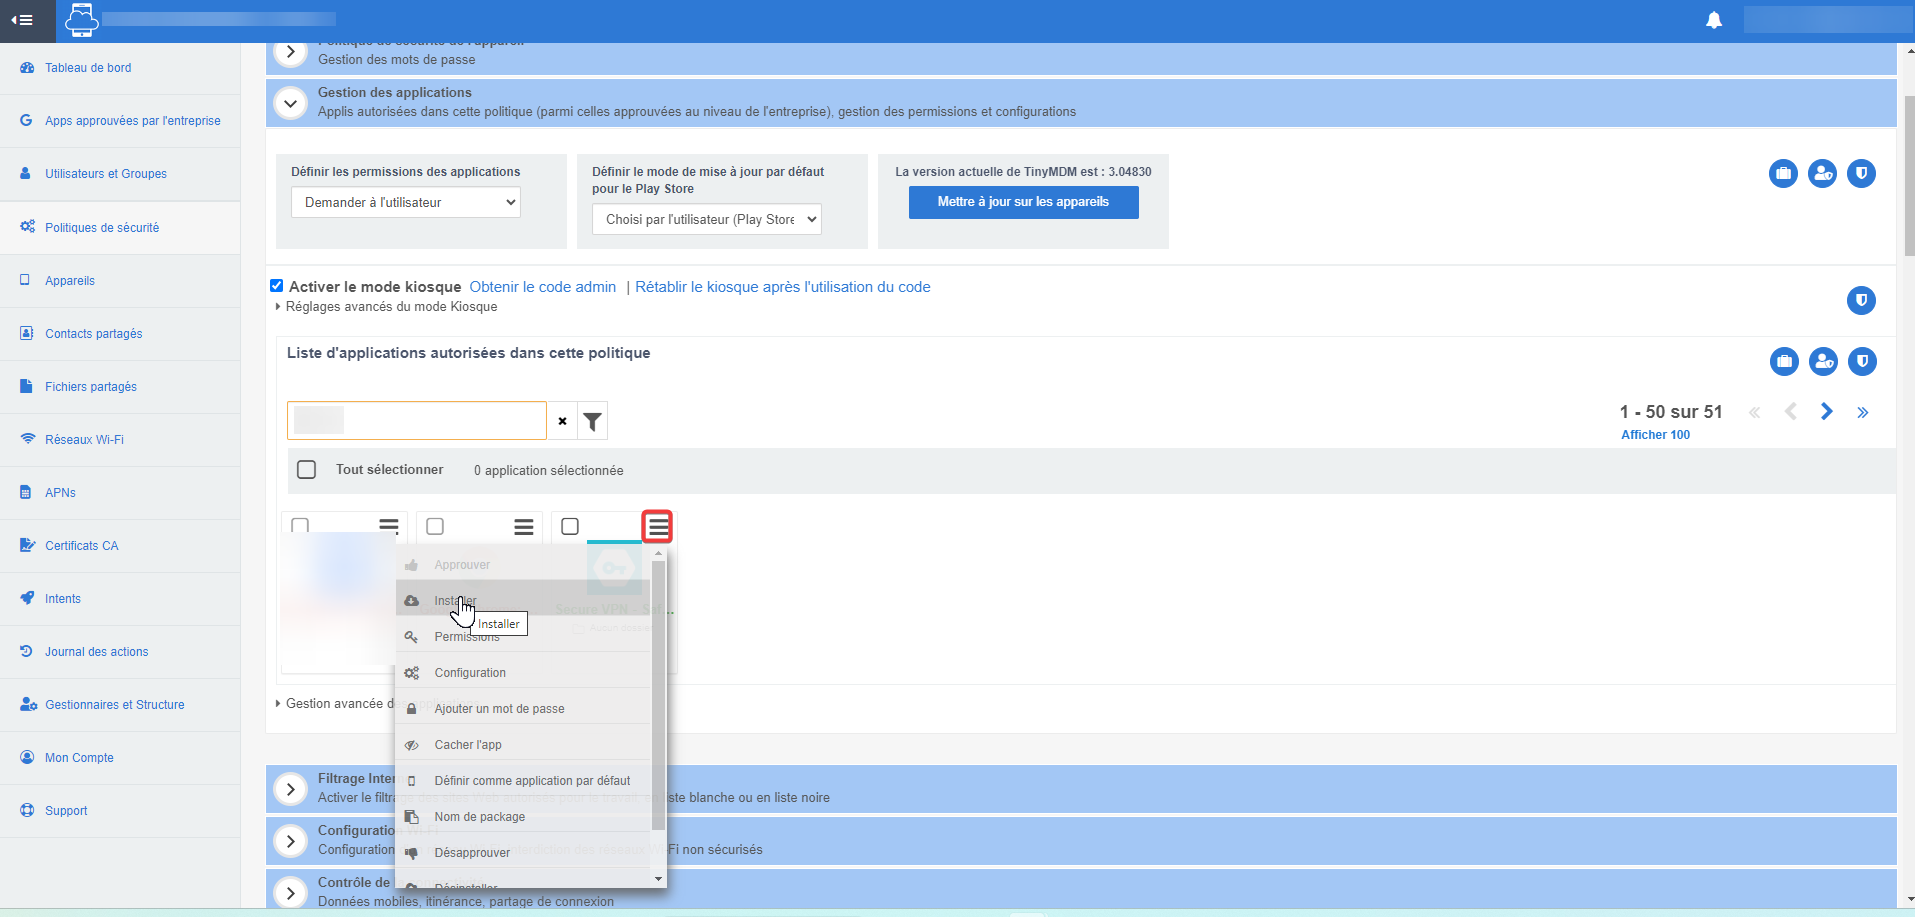Choose Permissions in the app context menu
The height and width of the screenshot is (917, 1915).
523,637
